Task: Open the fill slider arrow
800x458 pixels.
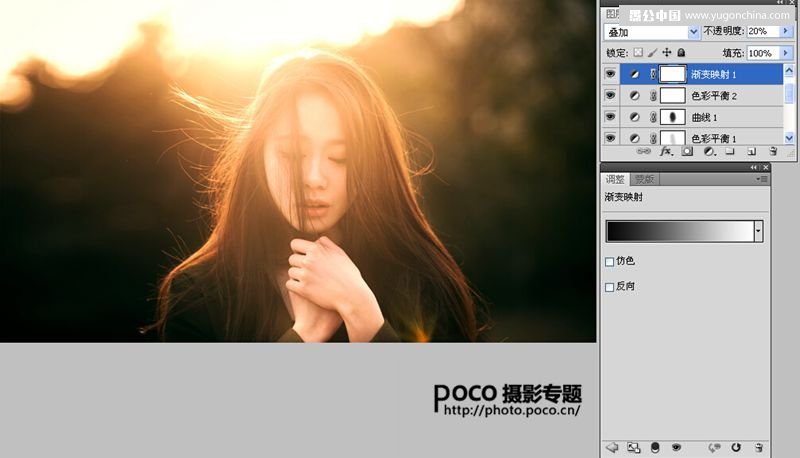Action: [x=786, y=53]
